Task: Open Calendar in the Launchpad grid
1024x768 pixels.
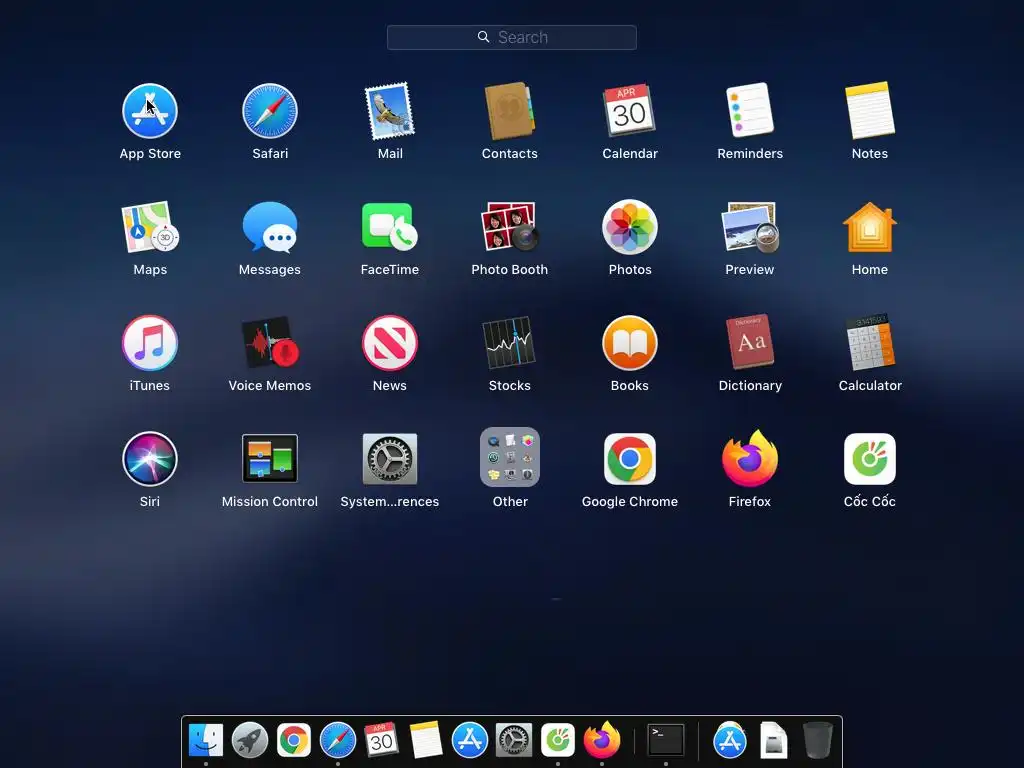Action: [x=630, y=110]
